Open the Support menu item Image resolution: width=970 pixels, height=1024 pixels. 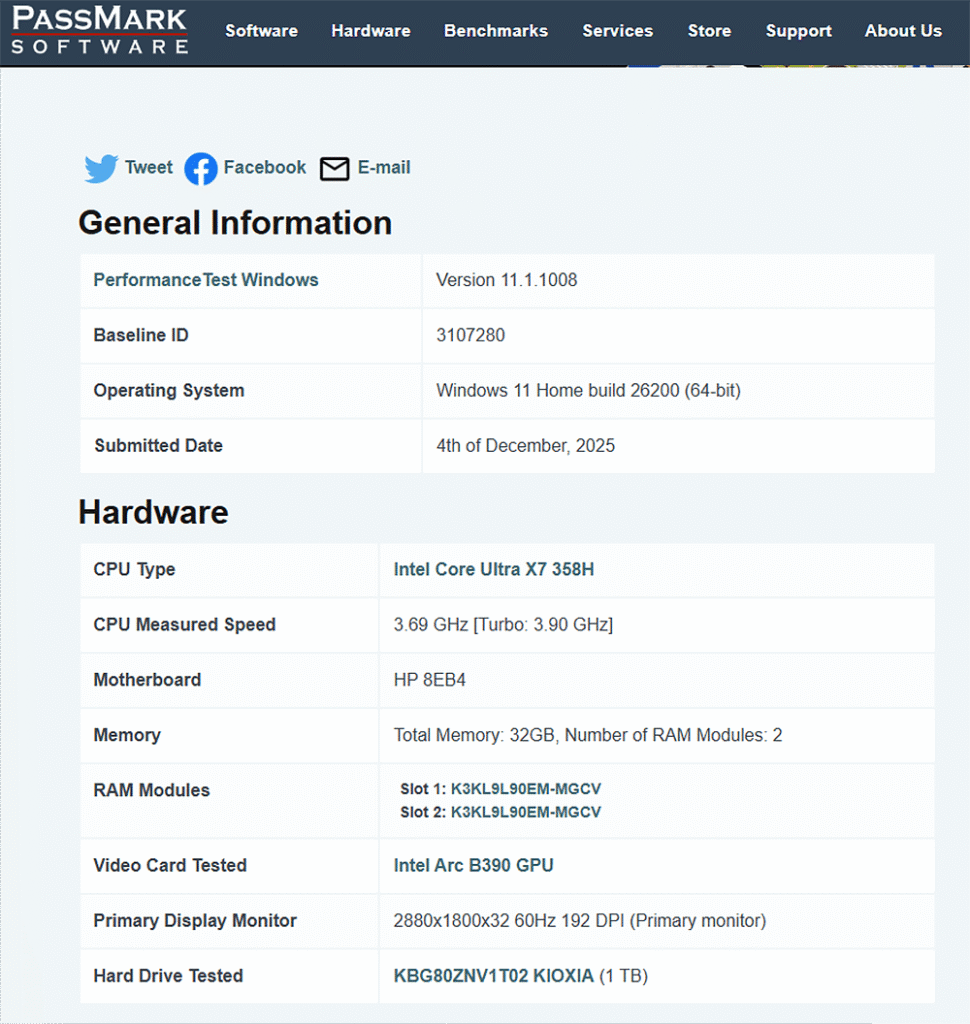pyautogui.click(x=798, y=31)
